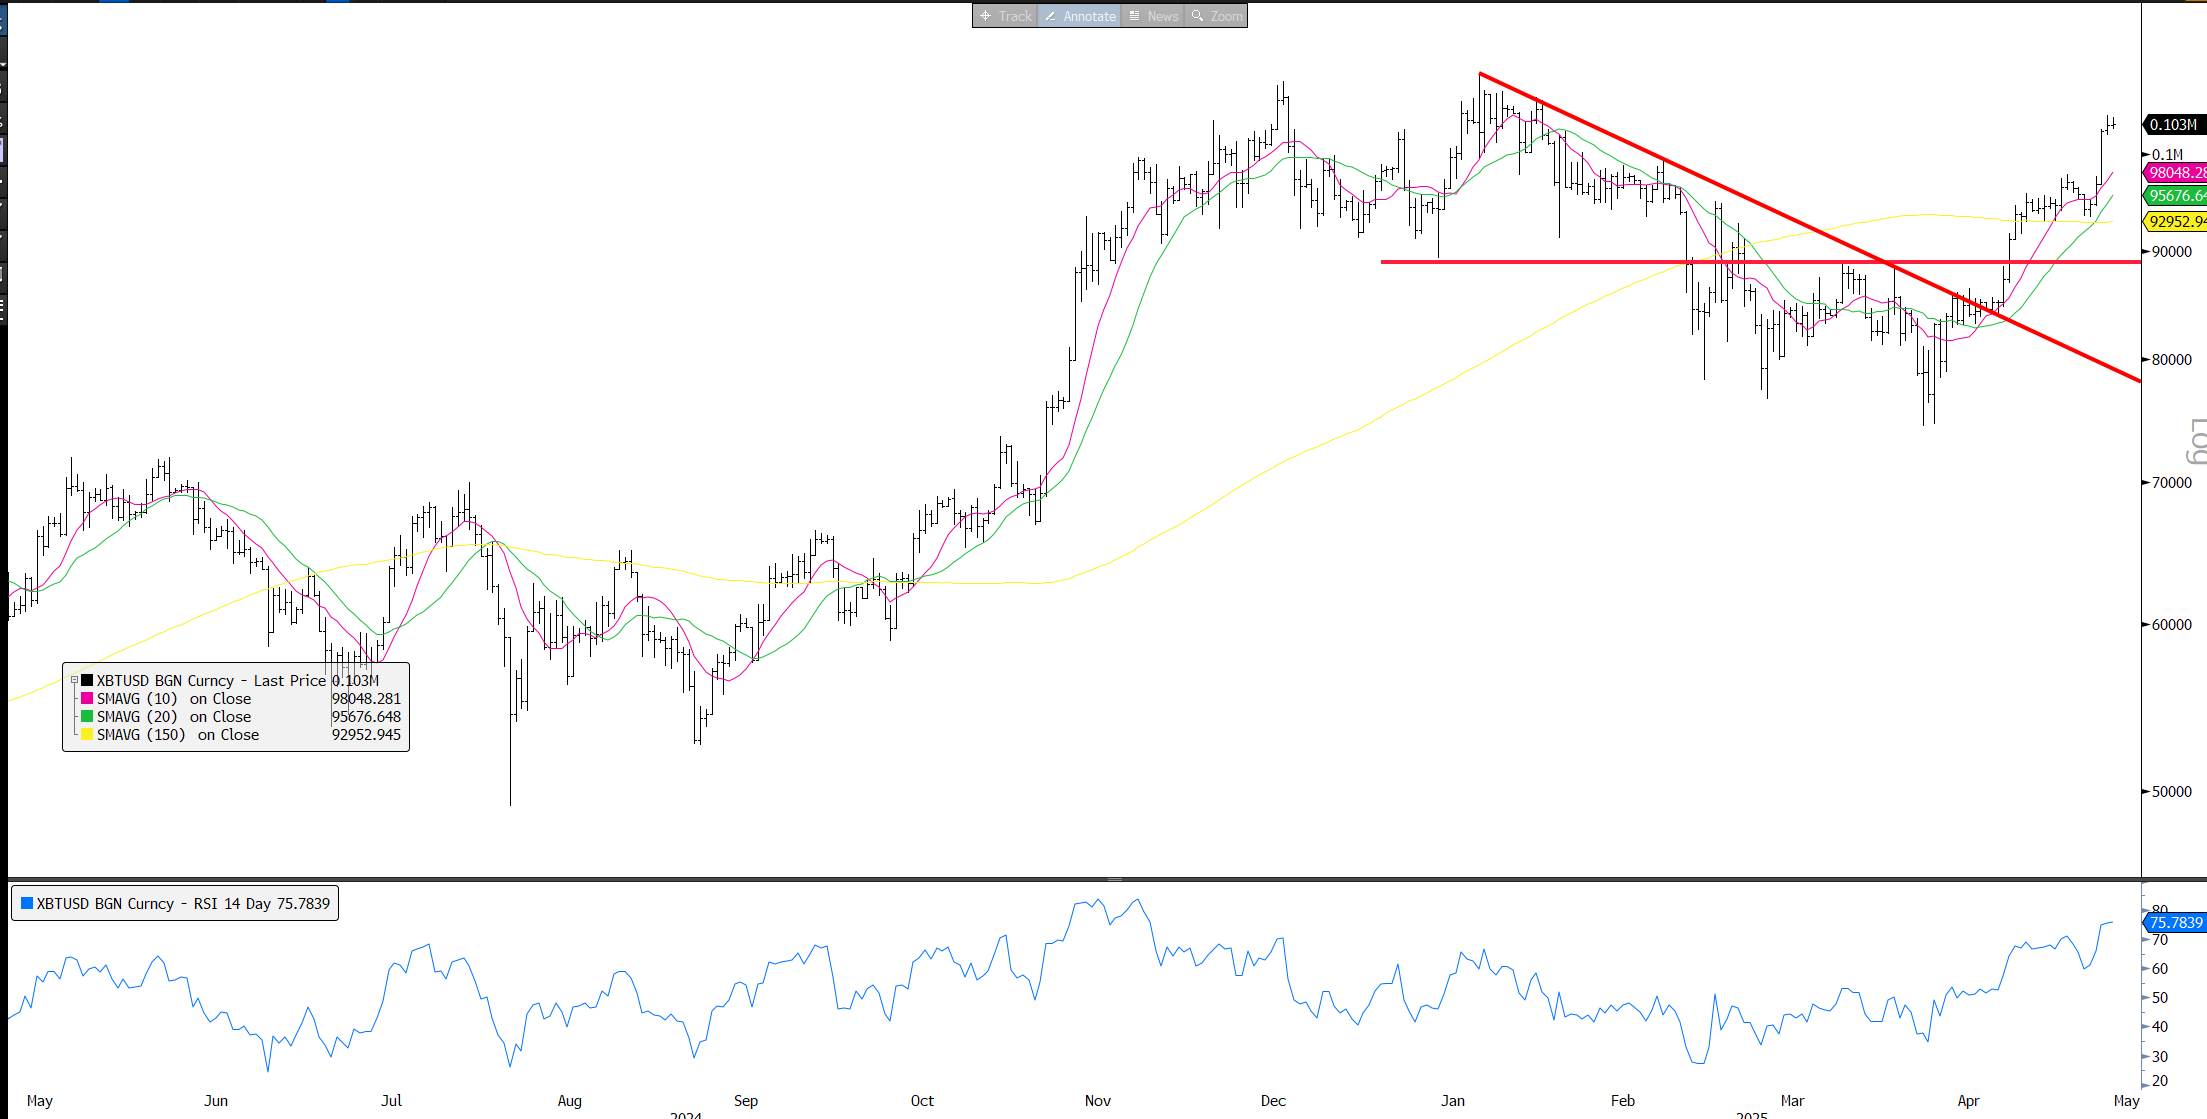
Task: Click the black XBTUSD series swatch
Action: [x=87, y=680]
